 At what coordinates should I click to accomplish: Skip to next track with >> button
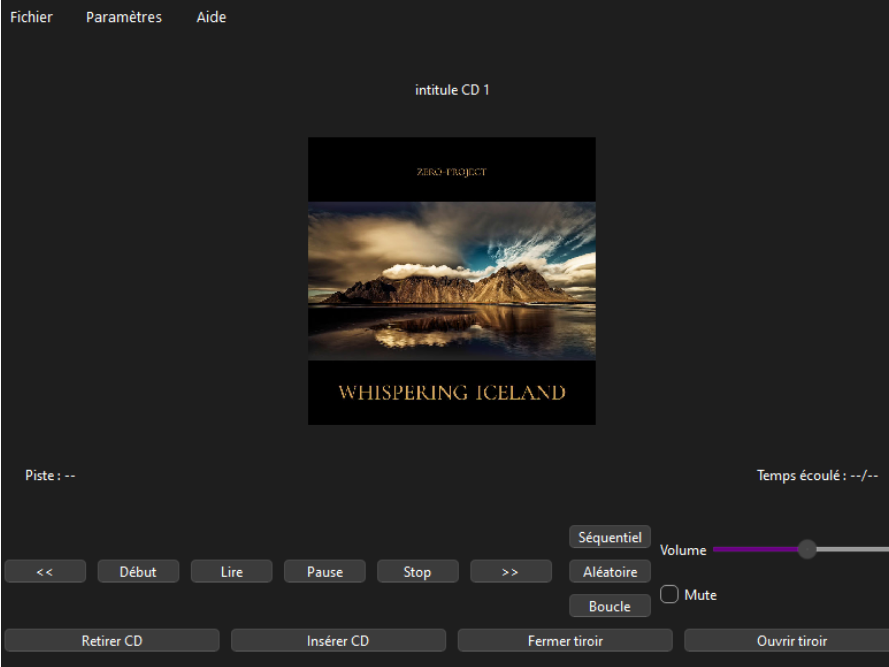510,572
